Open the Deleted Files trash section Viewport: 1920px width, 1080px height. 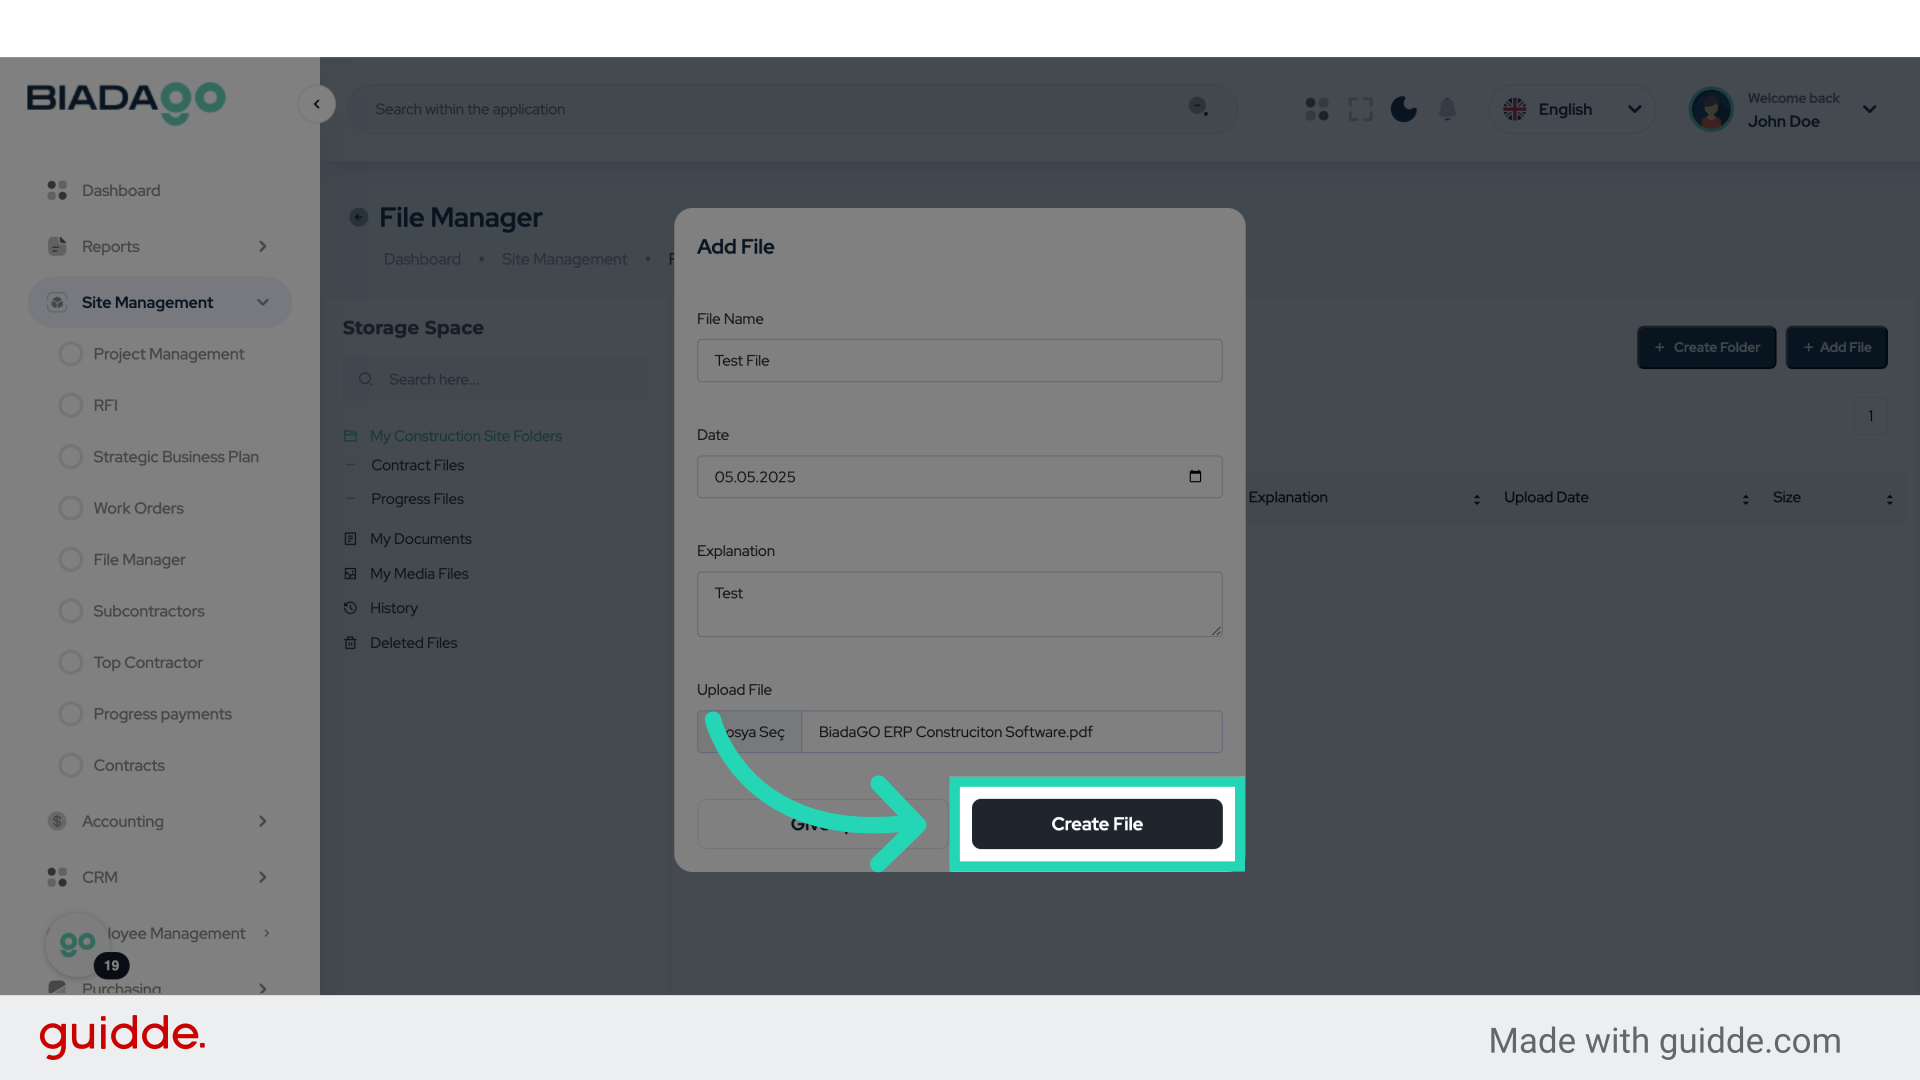click(412, 642)
